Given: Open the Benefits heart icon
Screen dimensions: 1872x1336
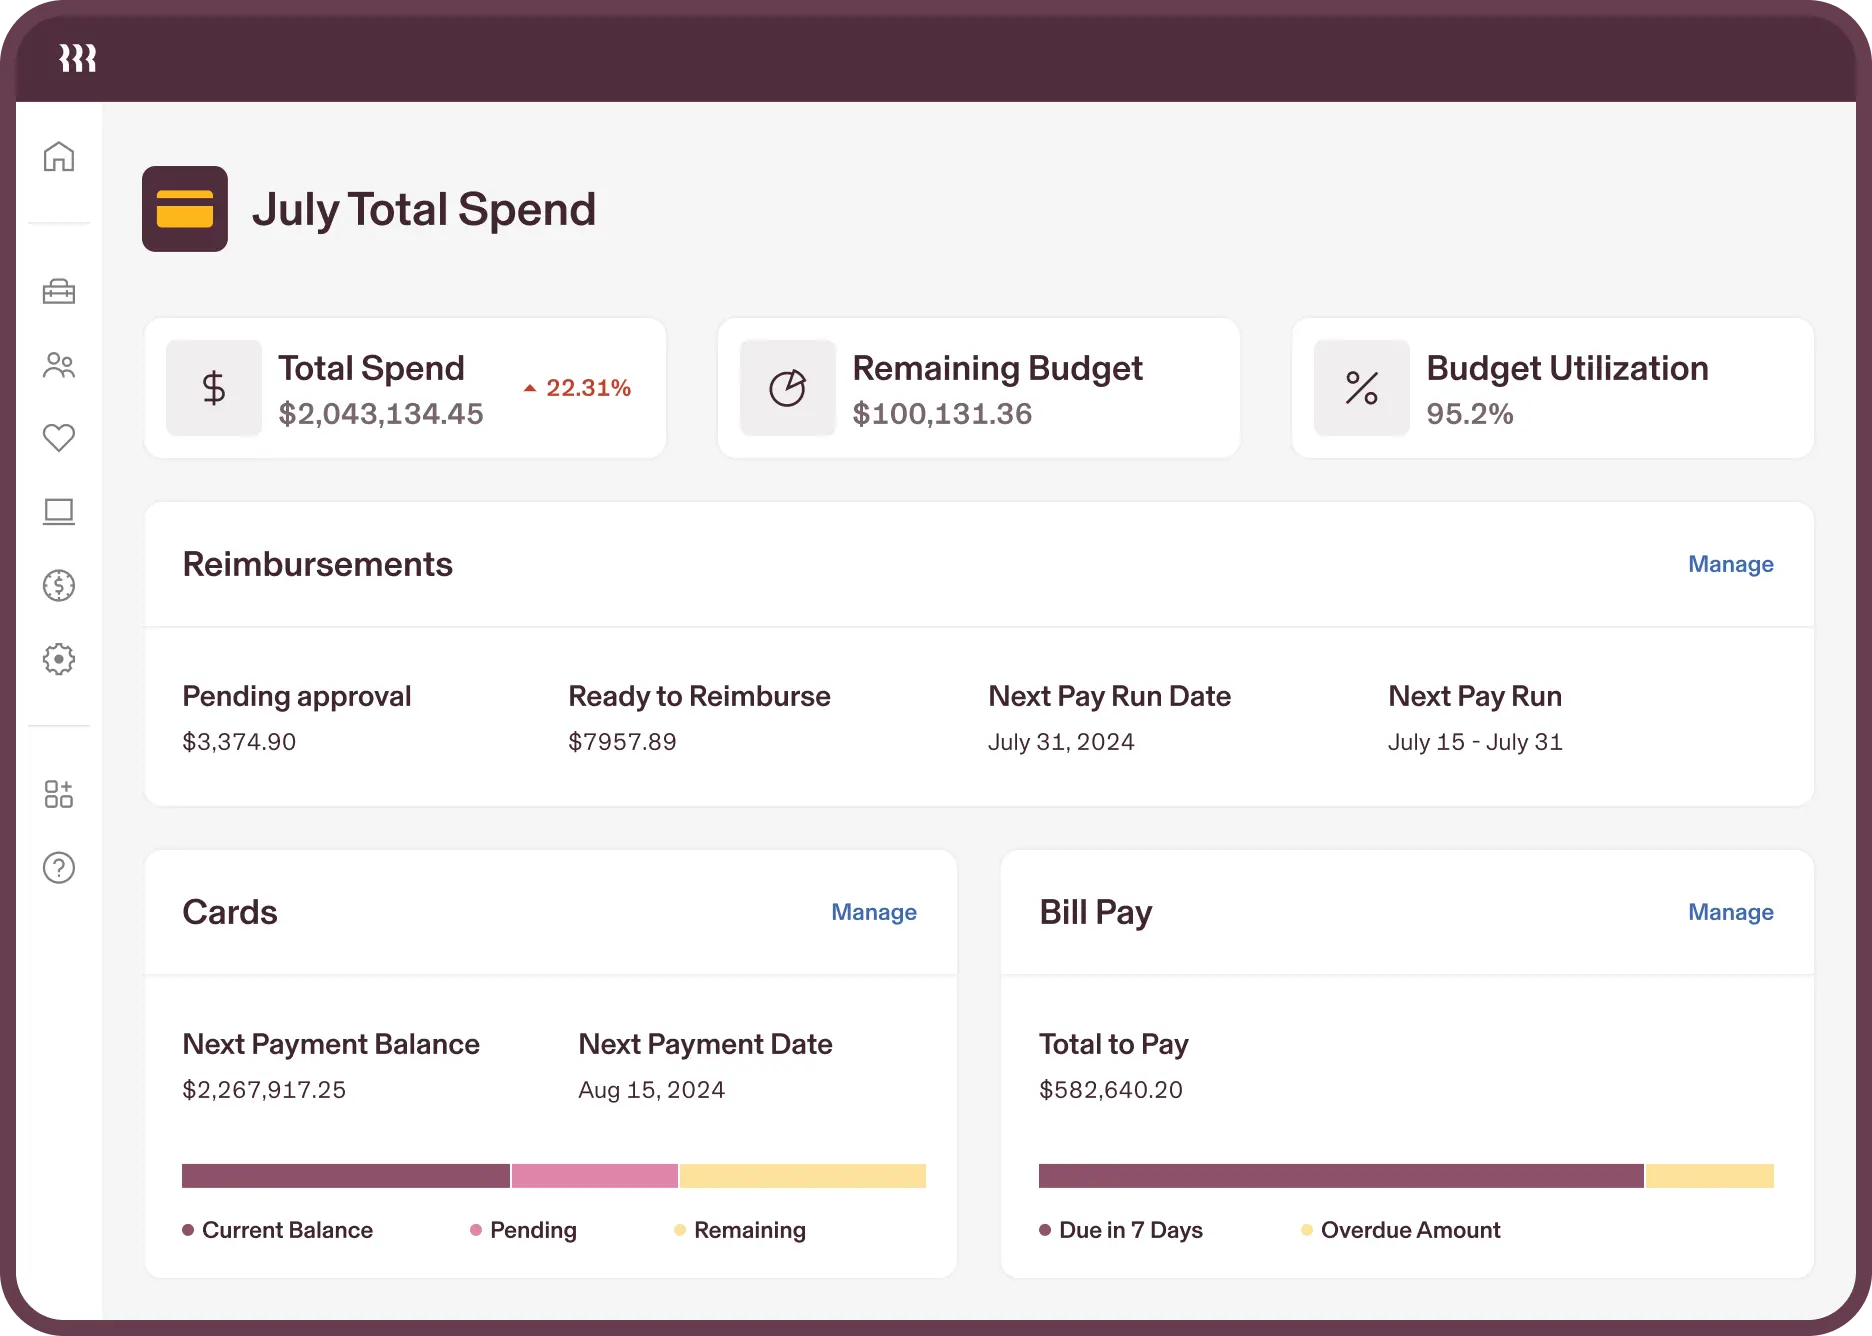Looking at the screenshot, I should [60, 437].
